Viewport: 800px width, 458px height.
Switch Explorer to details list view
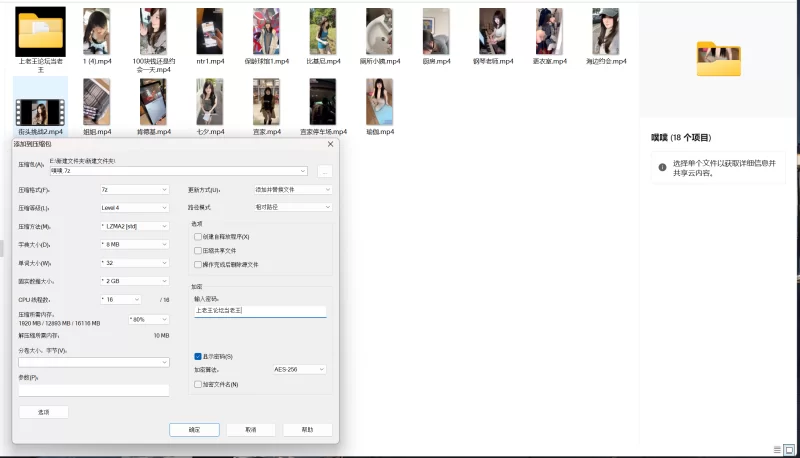tap(777, 450)
